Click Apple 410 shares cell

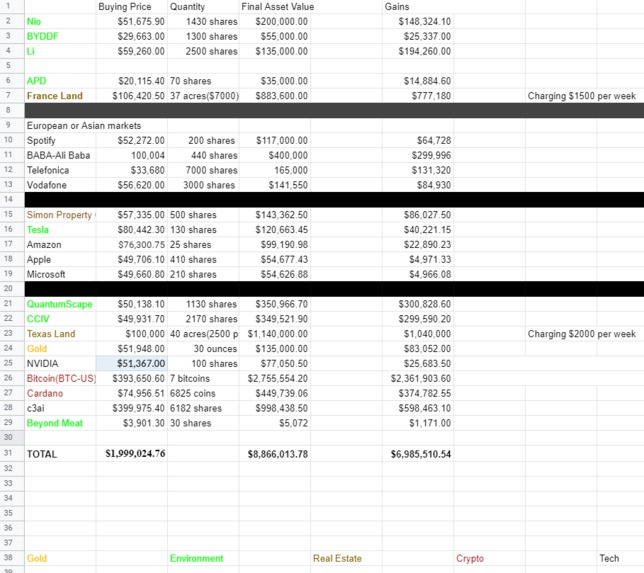(203, 259)
